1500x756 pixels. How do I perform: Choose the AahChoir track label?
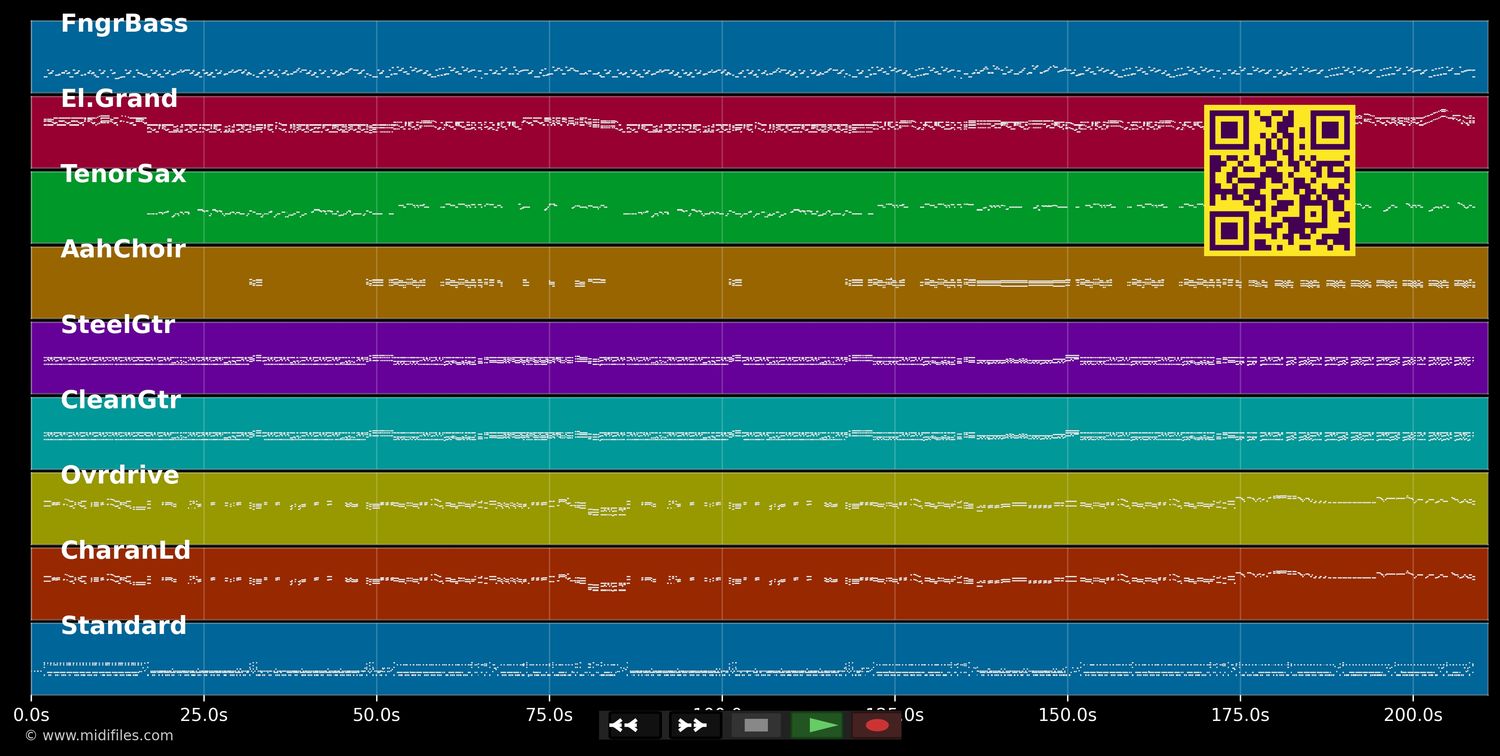click(123, 249)
